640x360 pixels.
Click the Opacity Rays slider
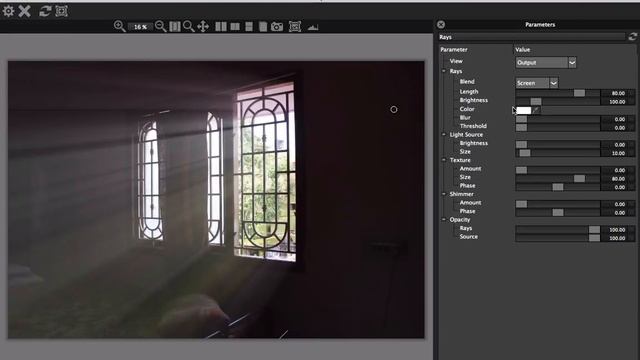558,229
